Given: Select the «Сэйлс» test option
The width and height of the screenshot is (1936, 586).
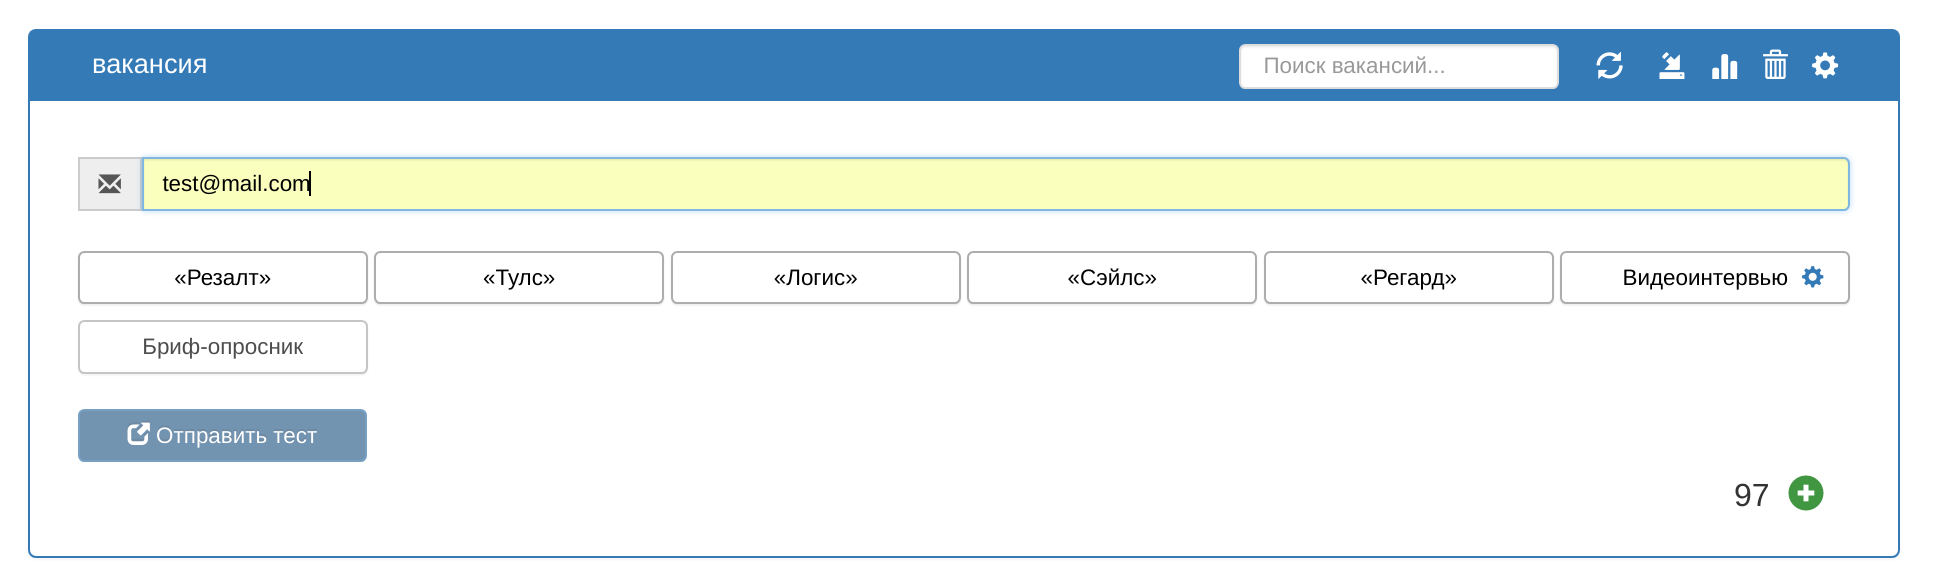Looking at the screenshot, I should pos(1112,278).
